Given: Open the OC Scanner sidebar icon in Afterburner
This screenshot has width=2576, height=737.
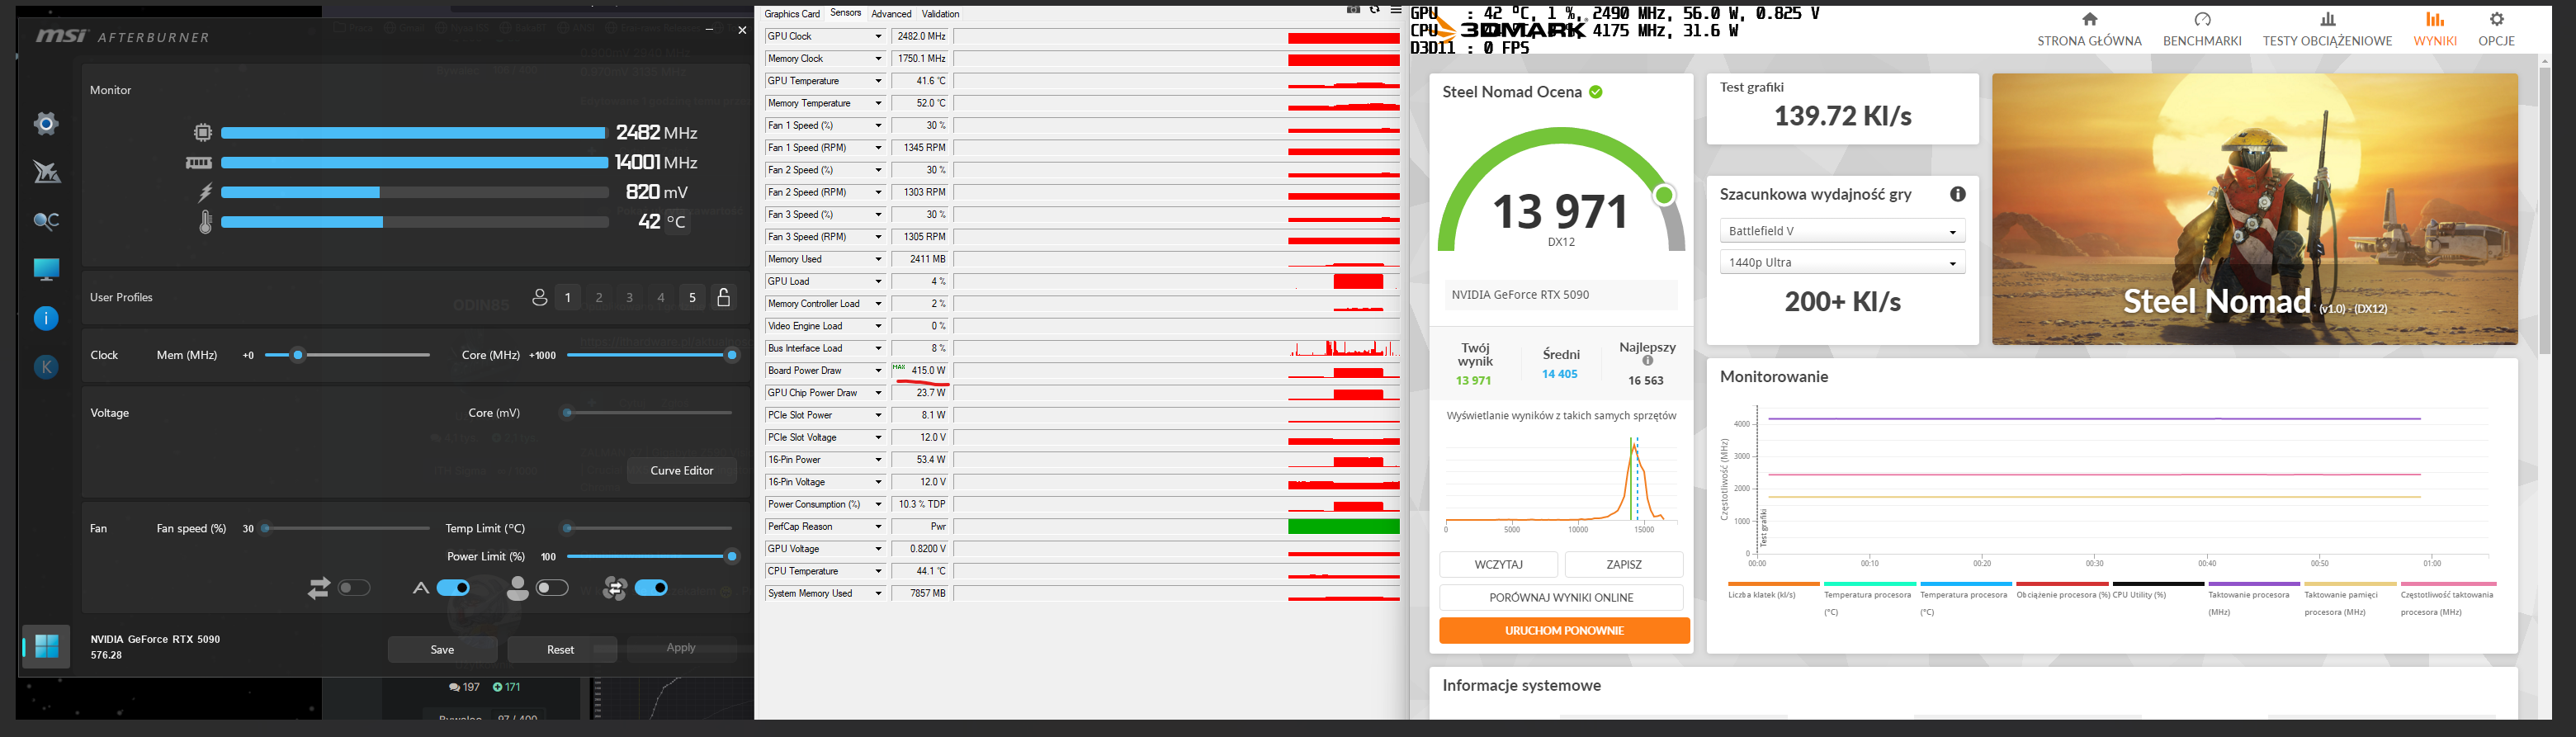Looking at the screenshot, I should coord(46,221).
